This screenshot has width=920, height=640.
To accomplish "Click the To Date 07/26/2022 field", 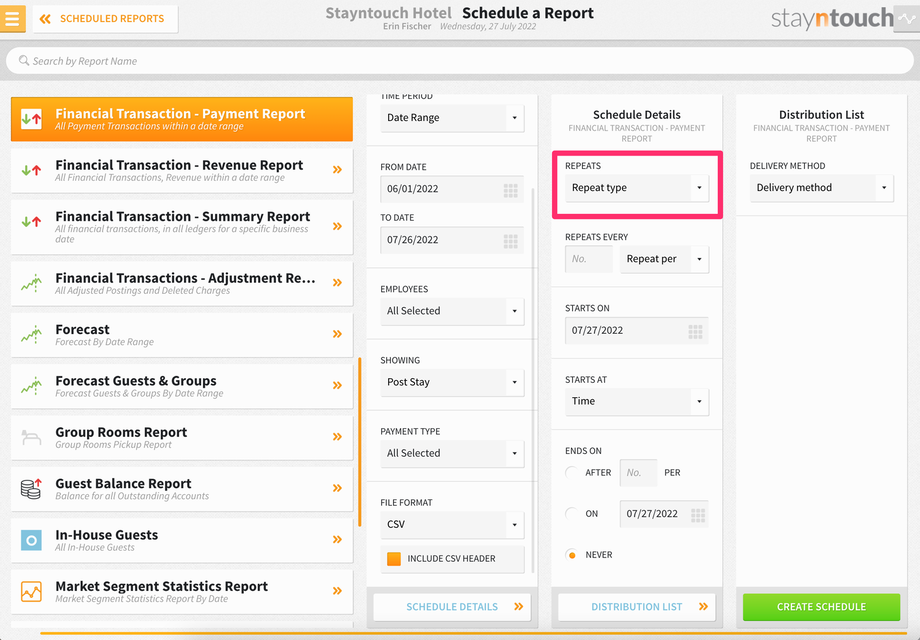I will (452, 241).
